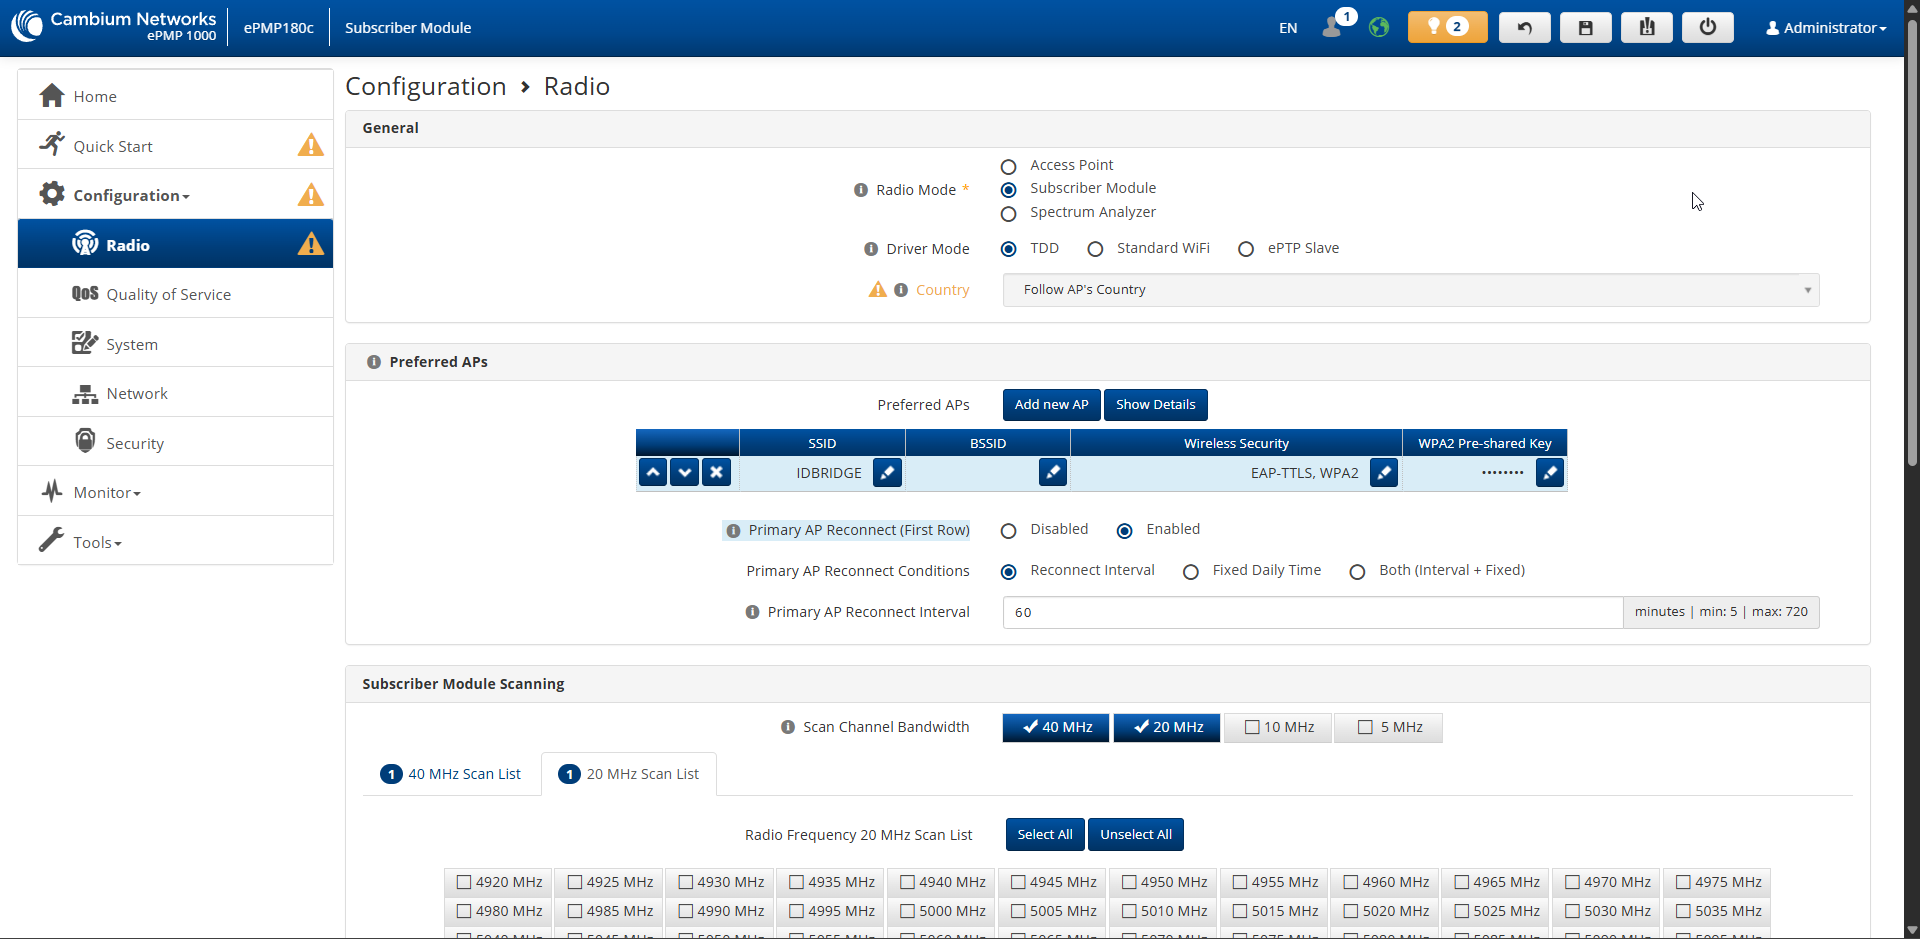Select Both (Interval + Fixed) condition
This screenshot has height=939, width=1920.
coord(1357,571)
